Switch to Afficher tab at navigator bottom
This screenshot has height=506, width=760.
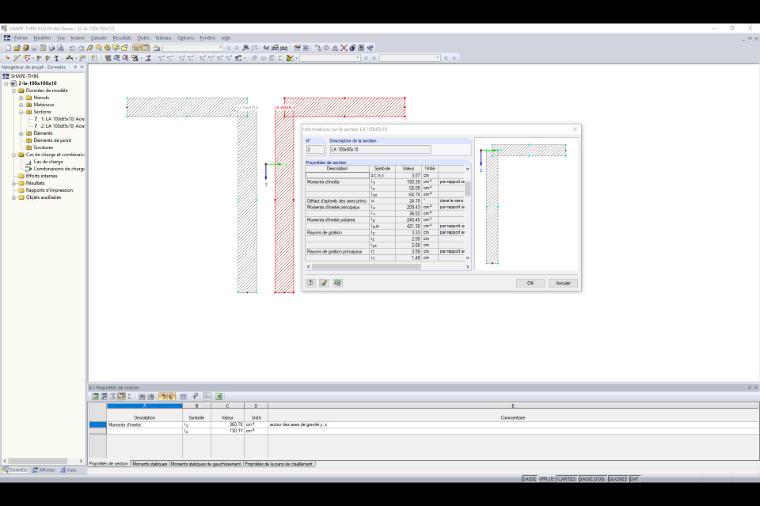[x=44, y=470]
